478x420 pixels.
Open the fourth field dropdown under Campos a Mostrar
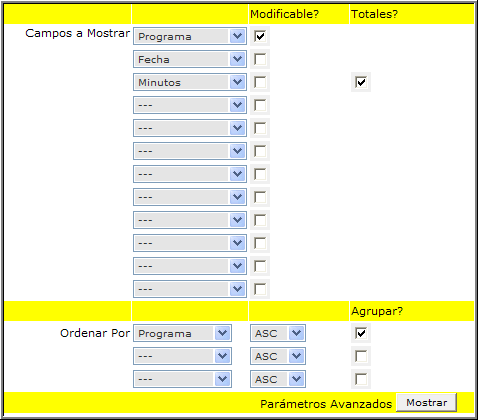click(x=190, y=105)
